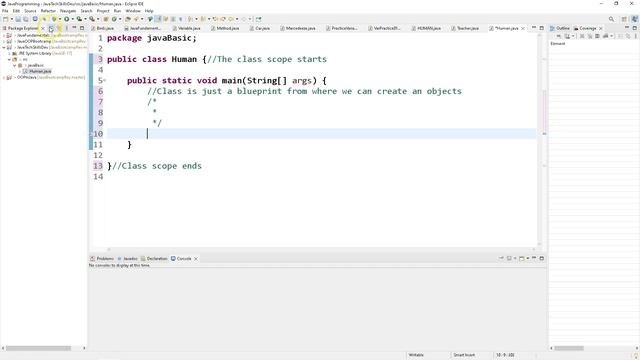Collapse the src folder node
Screen dimensions: 640x360
9,59
